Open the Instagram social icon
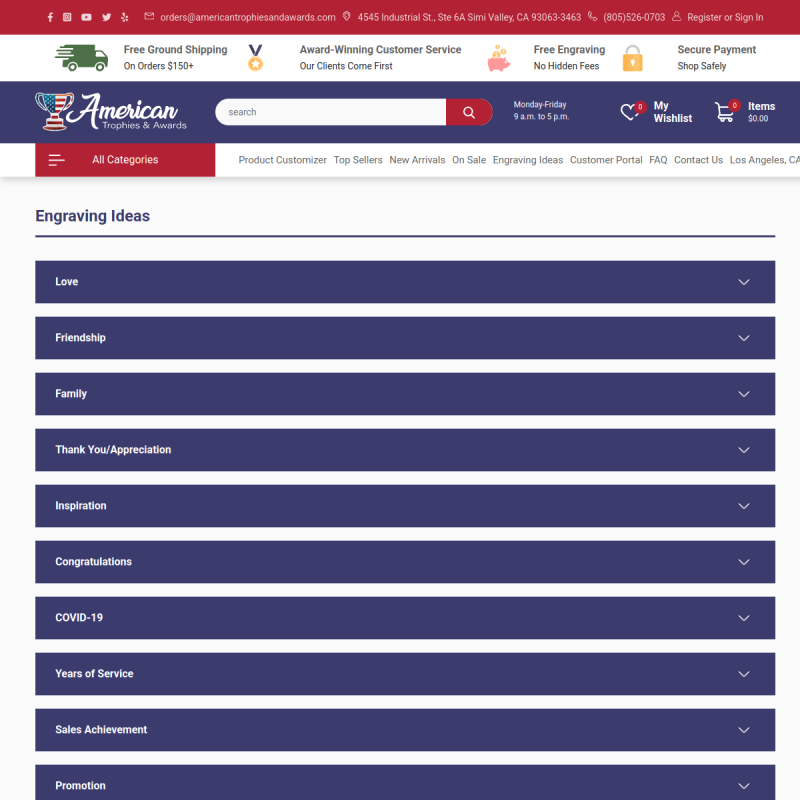 tap(67, 17)
